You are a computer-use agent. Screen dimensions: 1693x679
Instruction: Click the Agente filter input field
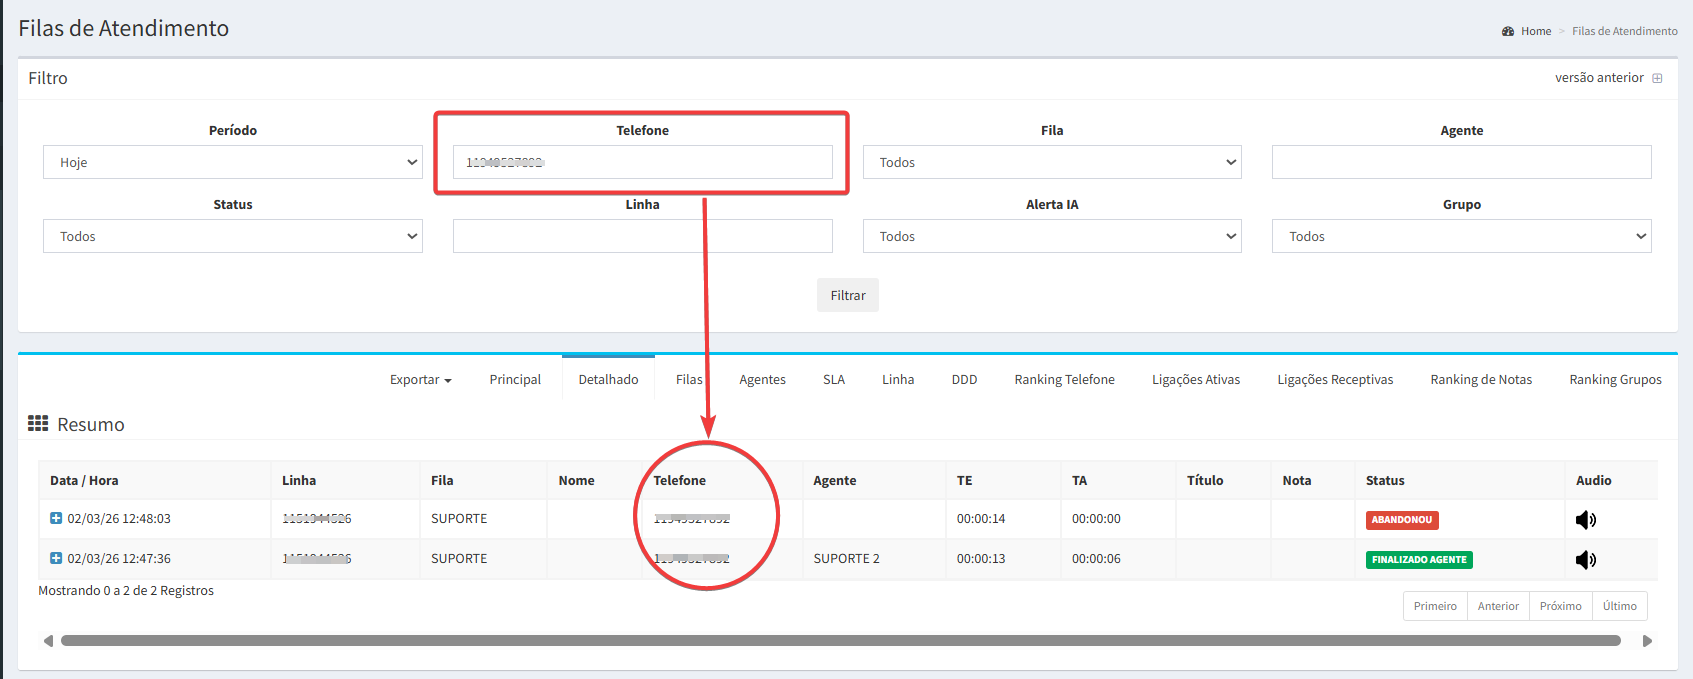pos(1461,162)
